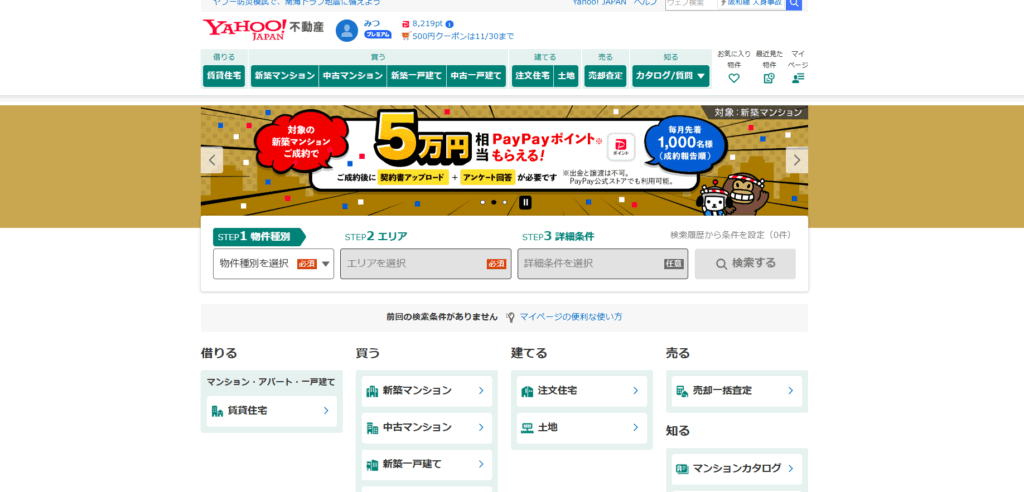Open 最近見た物件 history icon
The width and height of the screenshot is (1024, 492).
pyautogui.click(x=769, y=78)
